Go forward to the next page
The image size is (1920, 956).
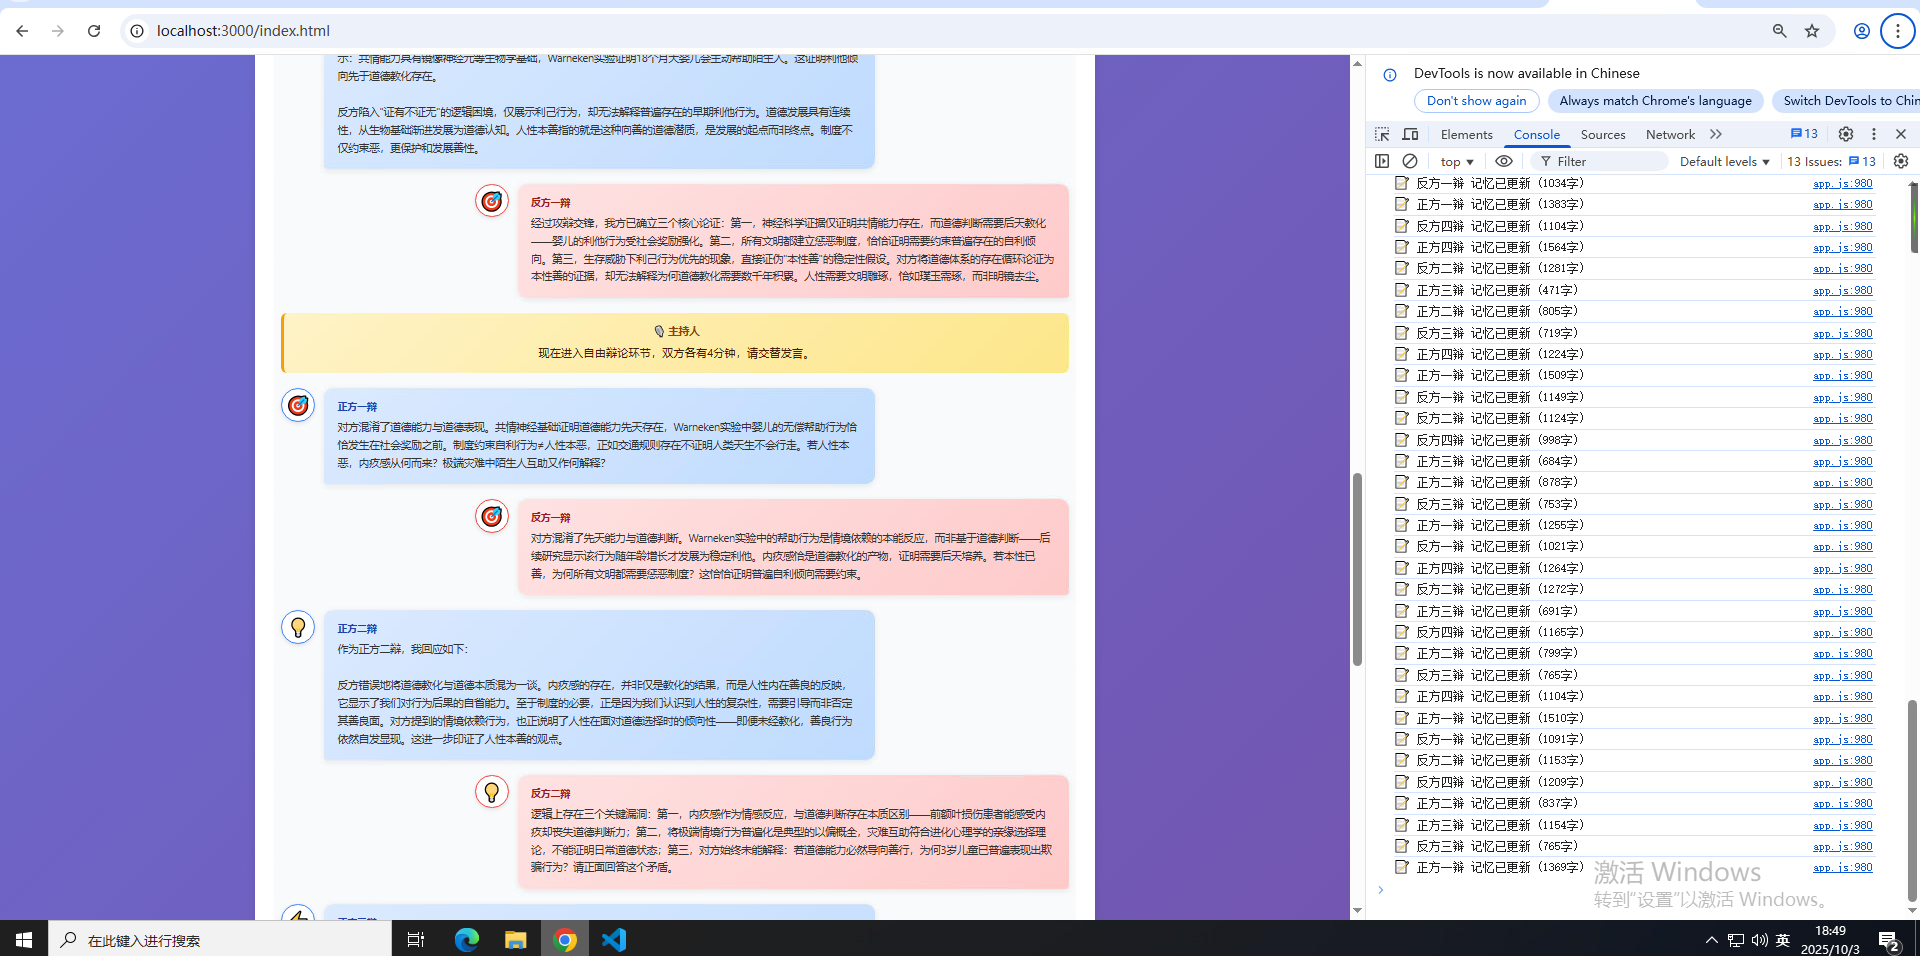[x=58, y=31]
